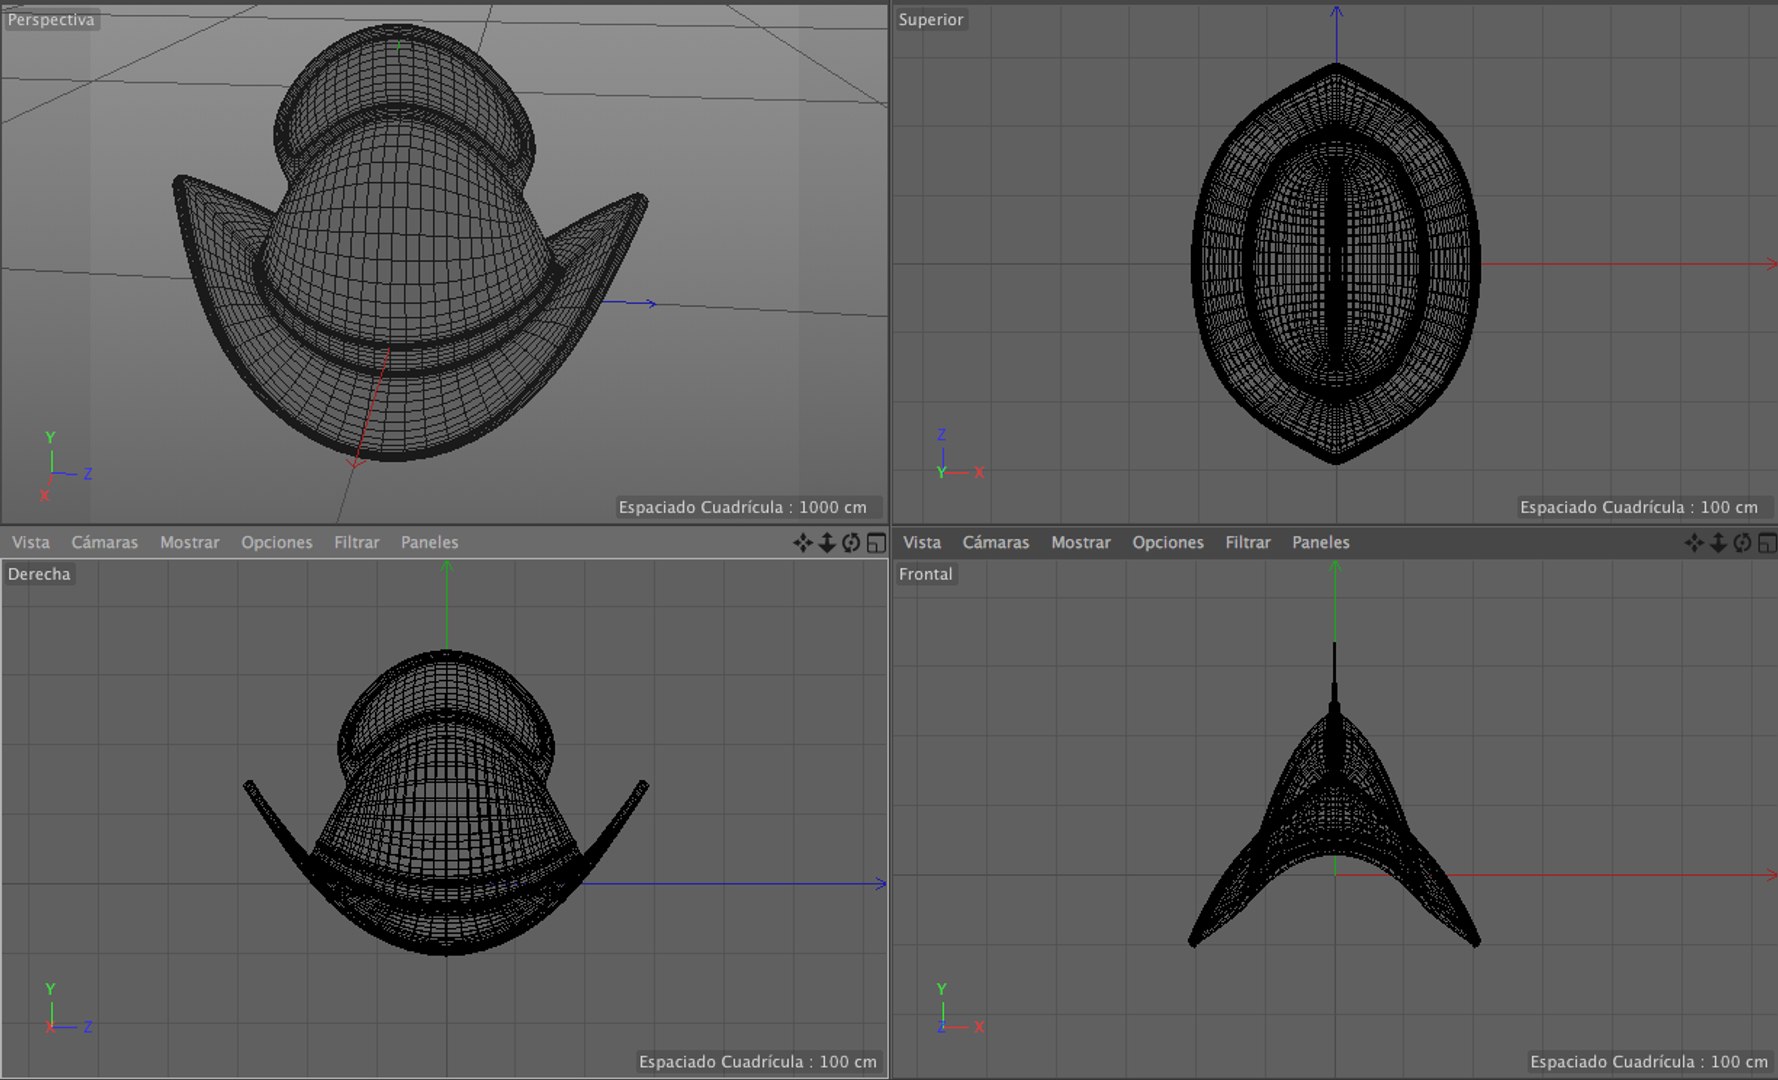Viewport: 1778px width, 1080px height.
Task: Open the Cámaras menu above Frontal view
Action: coord(996,542)
